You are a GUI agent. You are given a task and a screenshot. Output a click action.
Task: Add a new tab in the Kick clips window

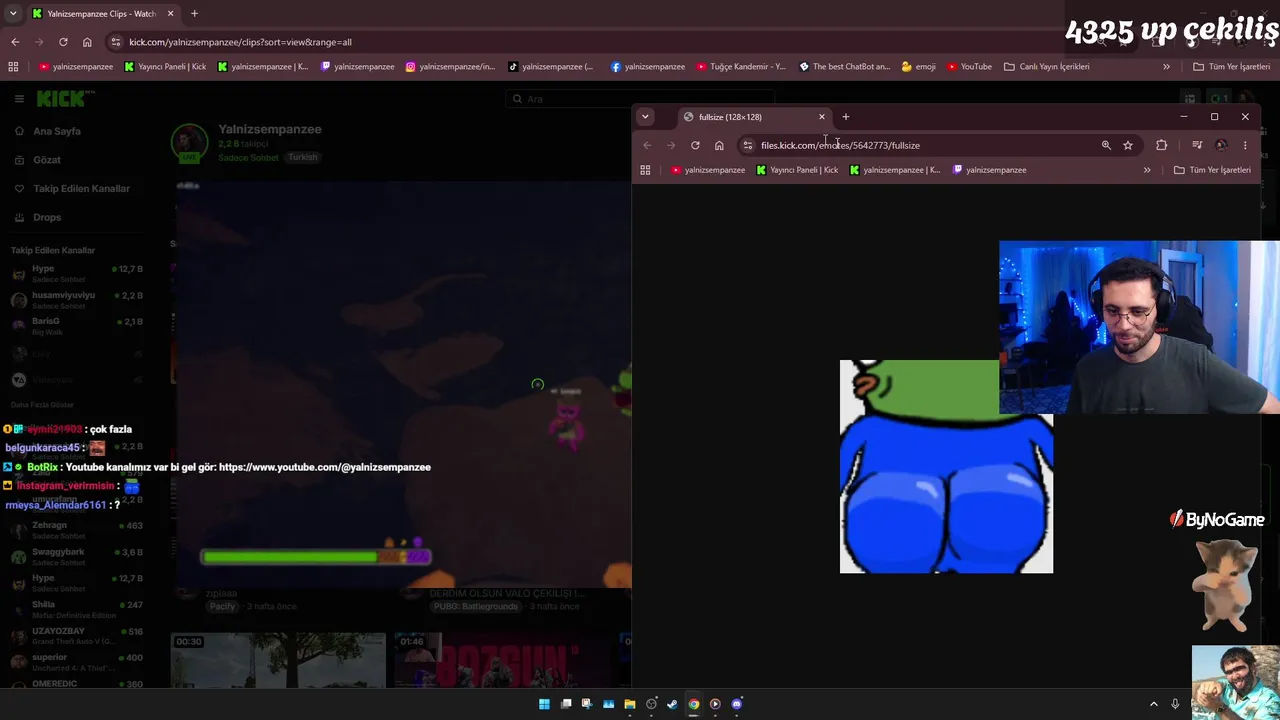[x=194, y=14]
